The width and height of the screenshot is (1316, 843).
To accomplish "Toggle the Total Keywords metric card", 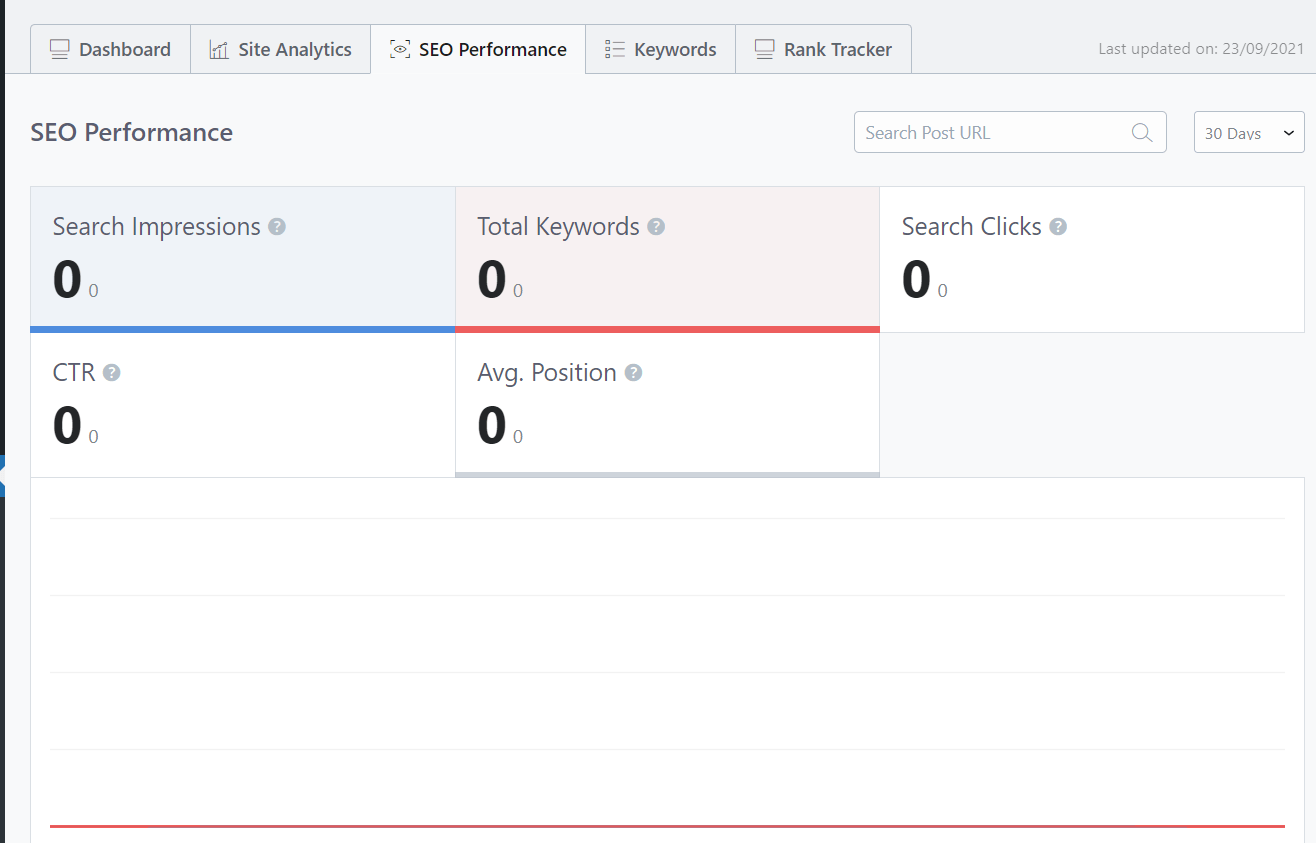I will click(668, 259).
